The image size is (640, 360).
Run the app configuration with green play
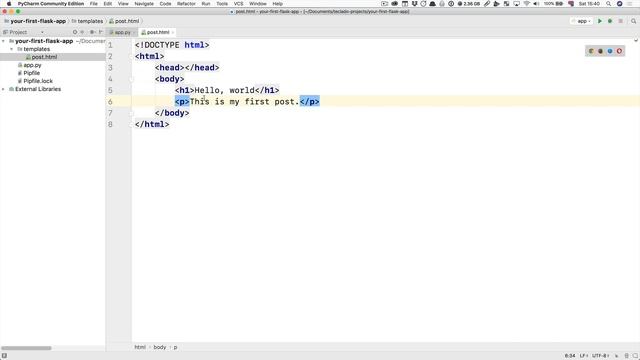tap(600, 21)
